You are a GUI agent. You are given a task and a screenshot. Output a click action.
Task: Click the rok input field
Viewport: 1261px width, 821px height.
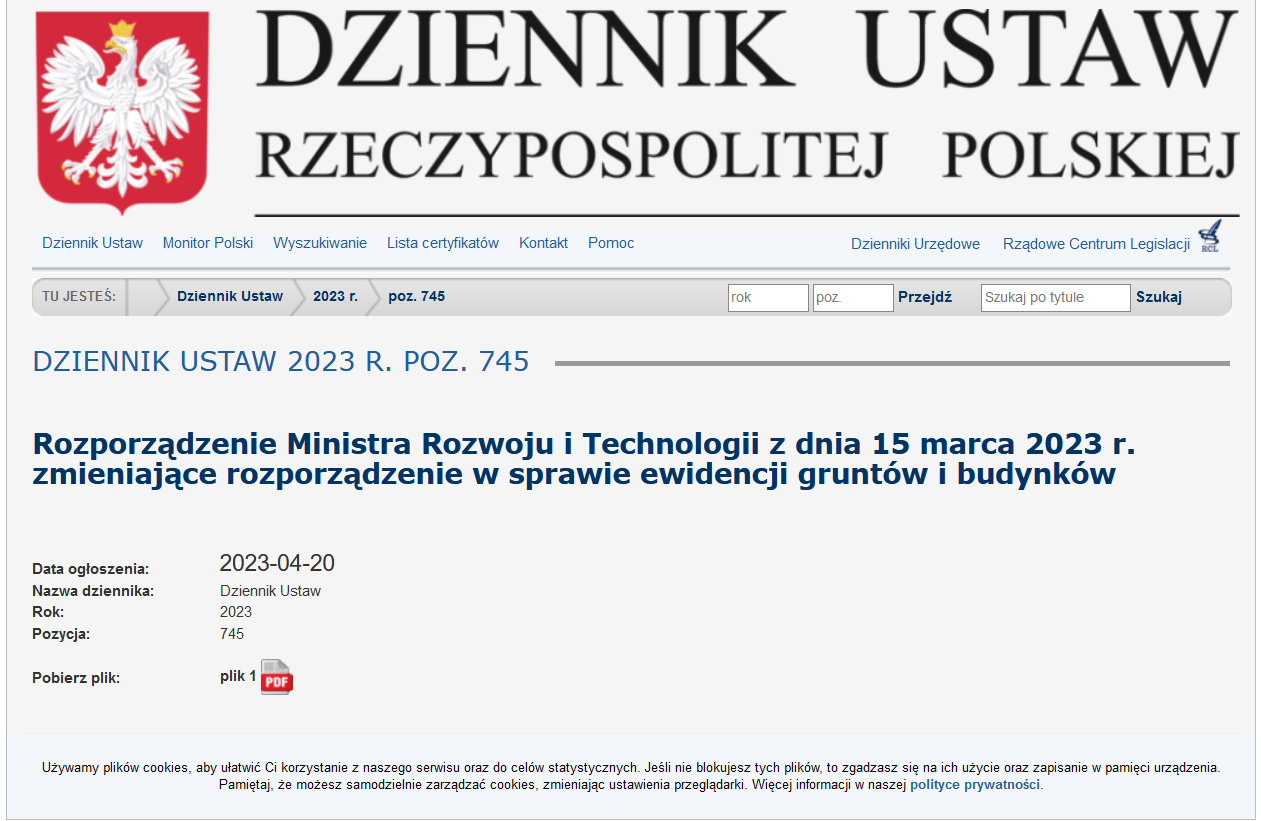(768, 297)
